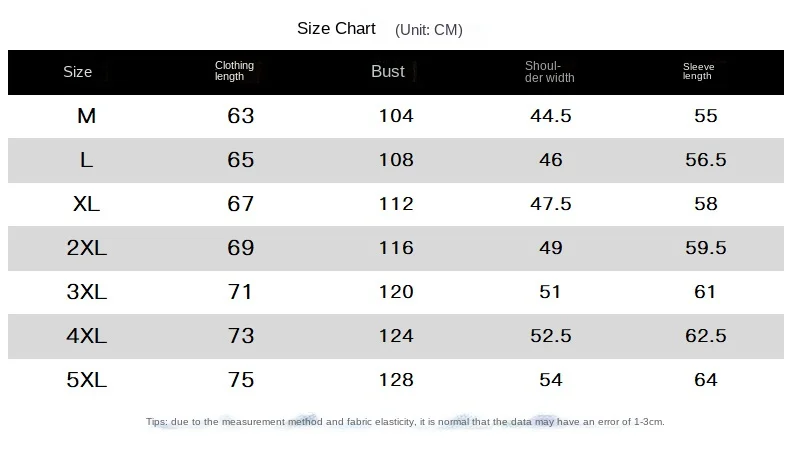Click the Sleeve length column header

click(698, 72)
